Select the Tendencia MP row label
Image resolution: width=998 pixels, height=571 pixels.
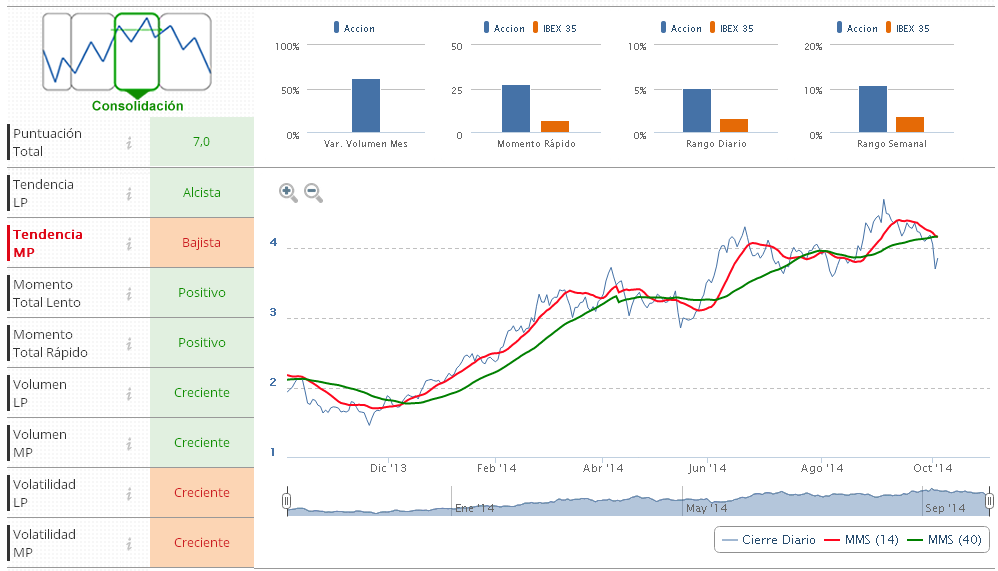coord(48,243)
